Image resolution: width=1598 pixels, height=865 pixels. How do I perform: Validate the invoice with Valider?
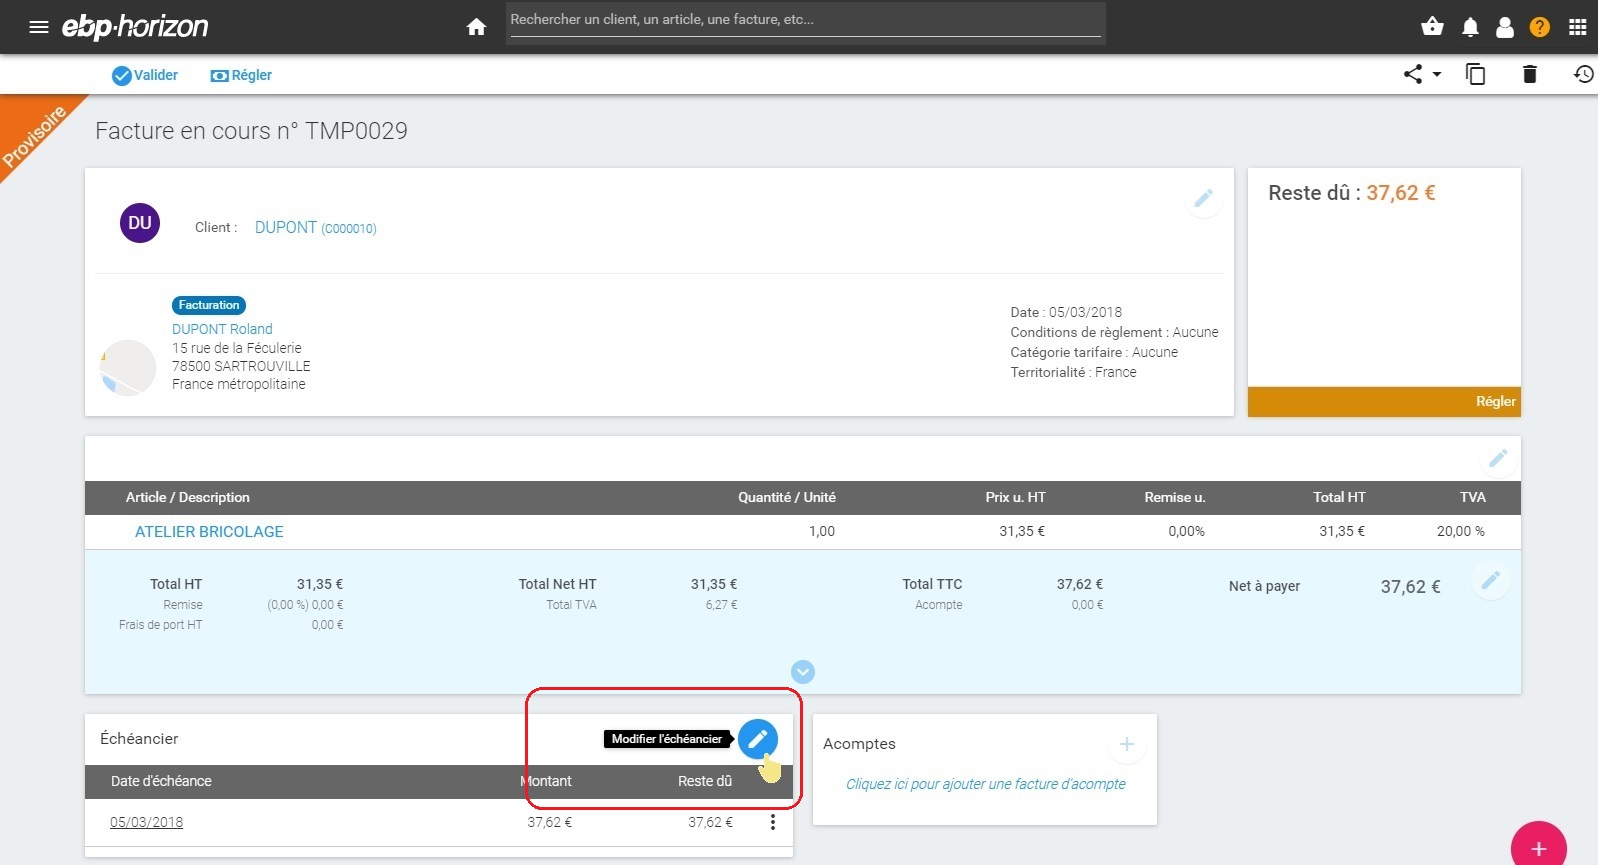click(145, 75)
